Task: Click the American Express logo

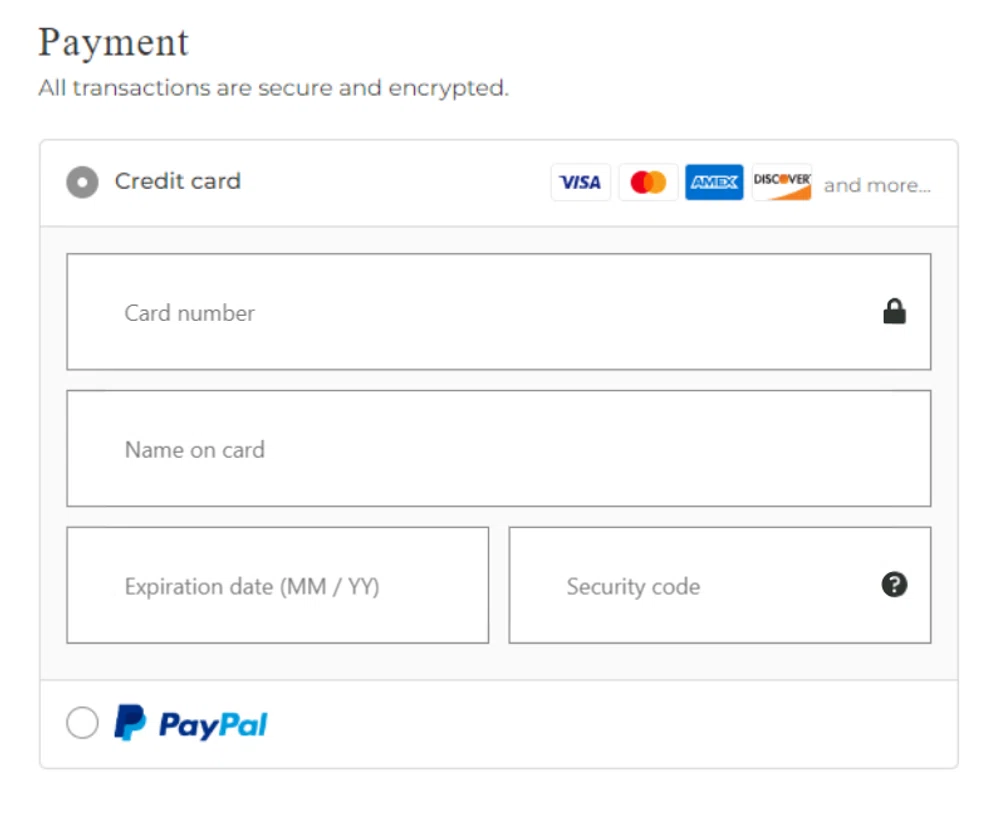Action: 714,183
